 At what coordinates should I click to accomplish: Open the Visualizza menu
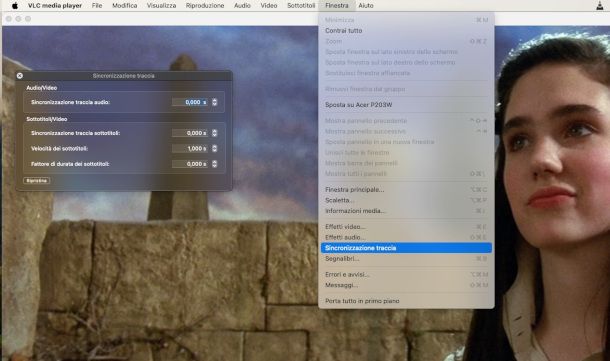click(x=161, y=5)
